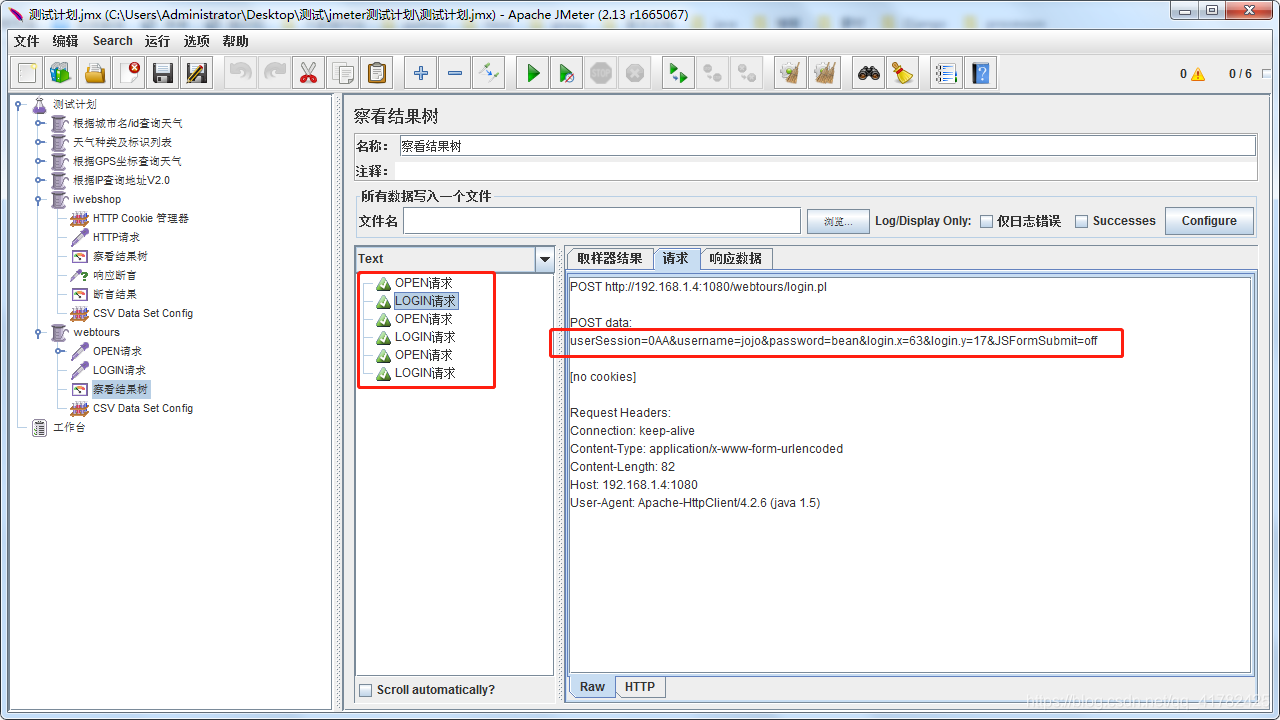This screenshot has height=720, width=1280.
Task: Click the 浏览... browse button
Action: [x=838, y=221]
